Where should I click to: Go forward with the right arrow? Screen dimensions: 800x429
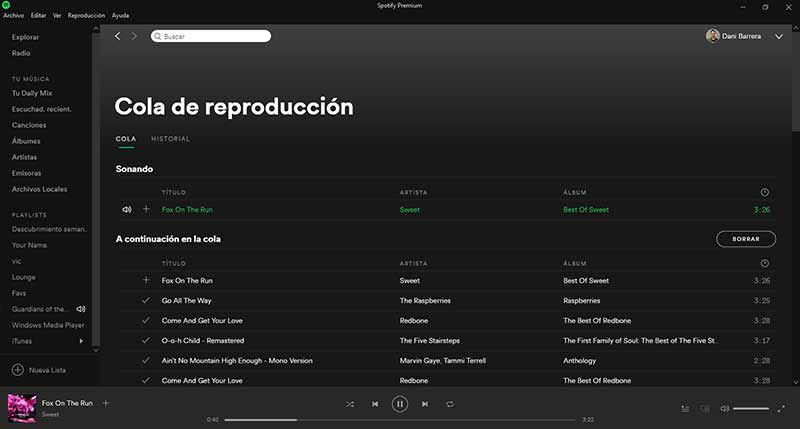[135, 36]
